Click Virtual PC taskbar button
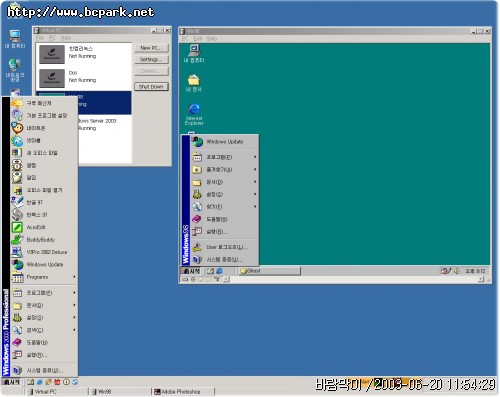Image resolution: width=500 pixels, height=397 pixels. [x=57, y=392]
